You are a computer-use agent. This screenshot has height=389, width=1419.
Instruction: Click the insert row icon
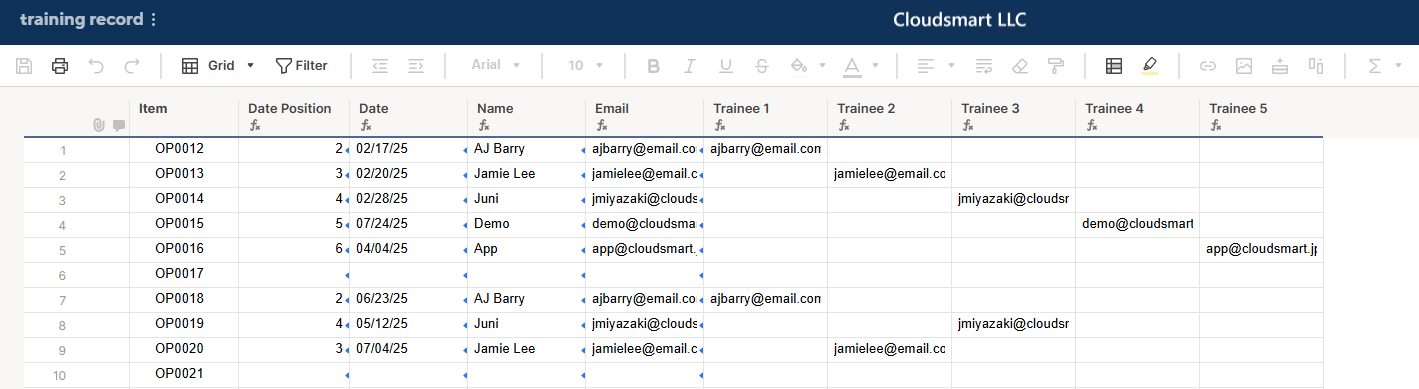coord(1280,66)
